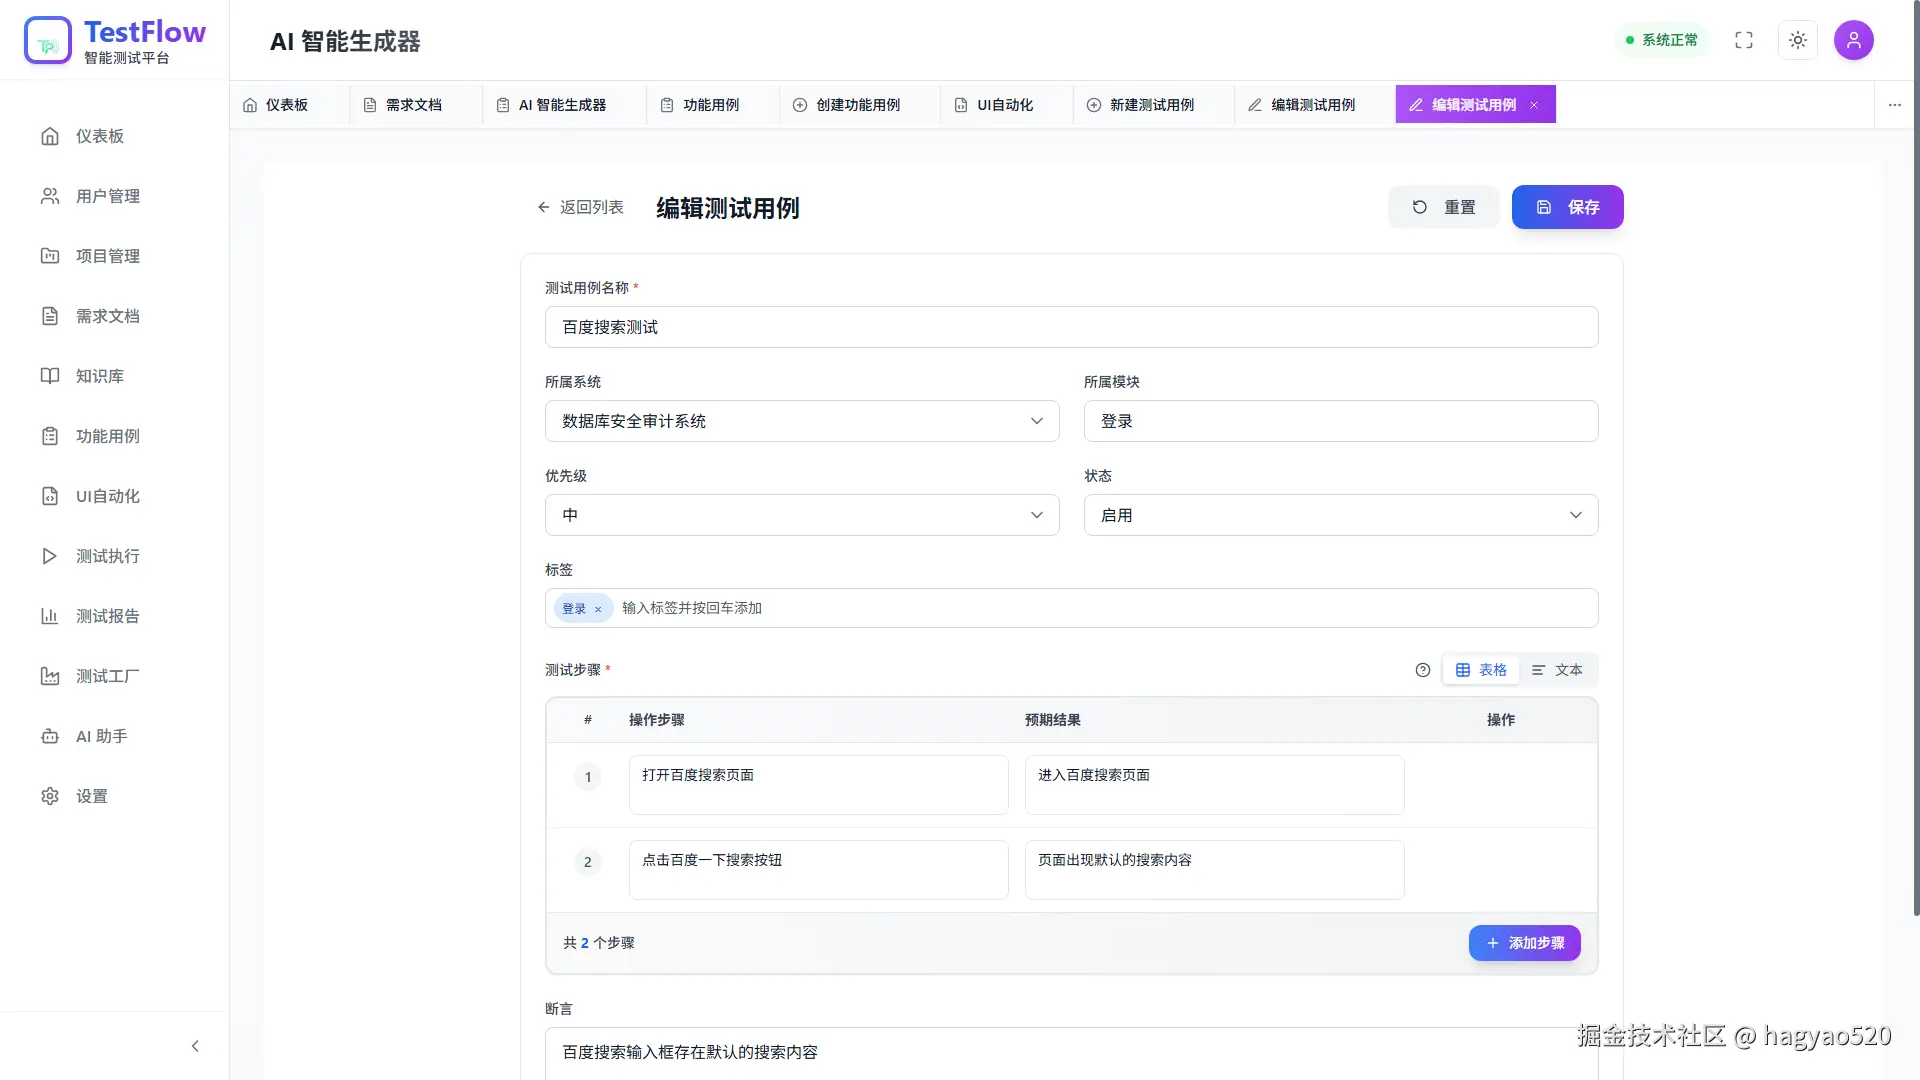Switch test steps to 表格 view
The height and width of the screenshot is (1080, 1920).
pos(1481,670)
